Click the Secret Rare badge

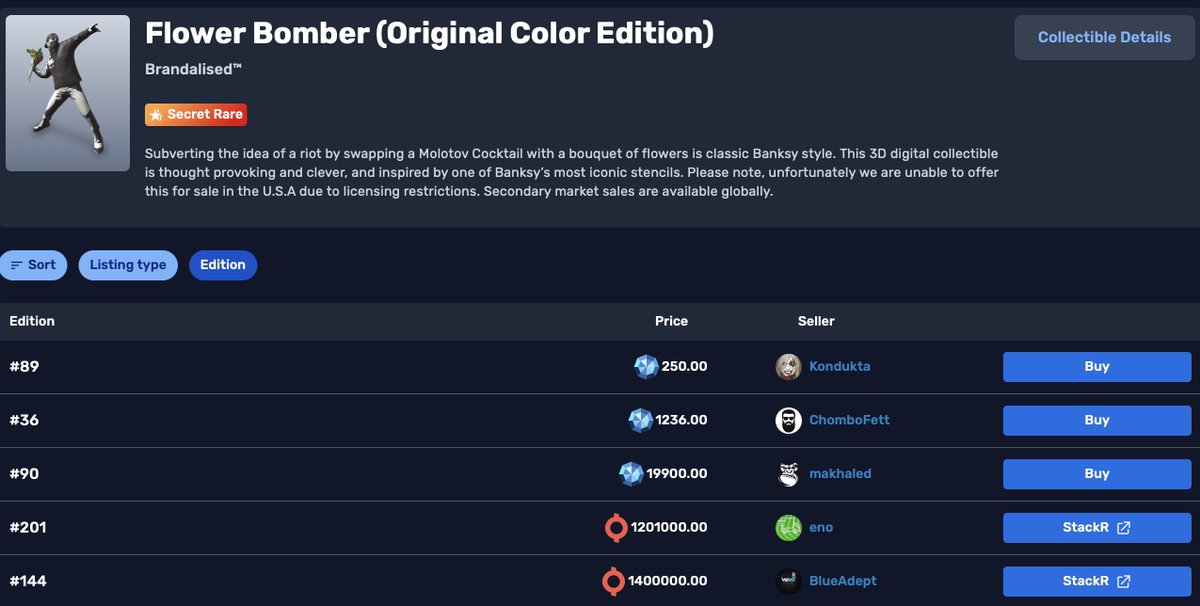point(196,115)
